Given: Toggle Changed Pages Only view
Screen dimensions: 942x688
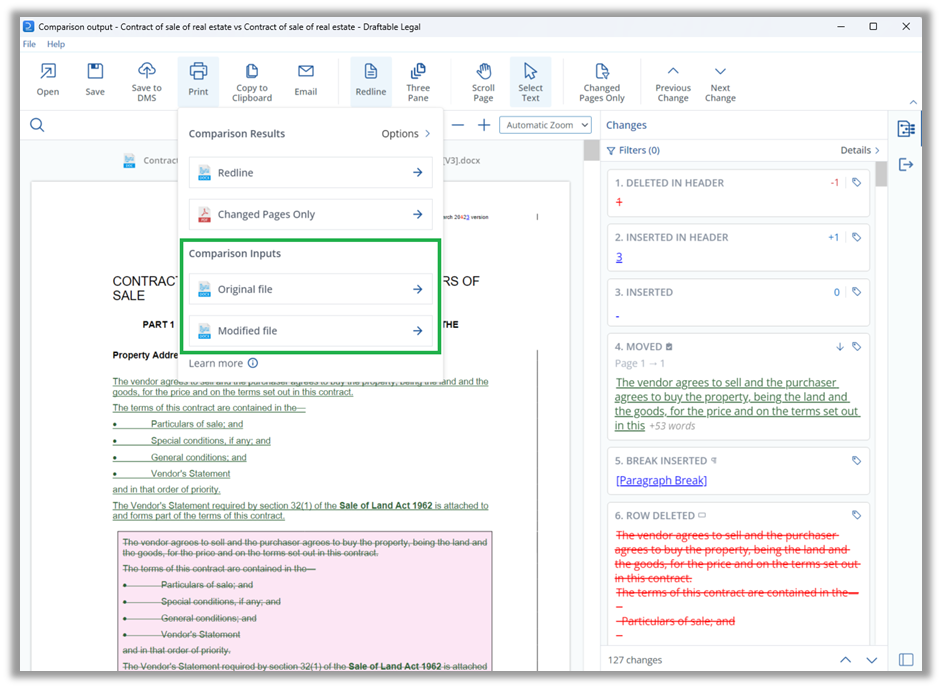Looking at the screenshot, I should point(601,81).
